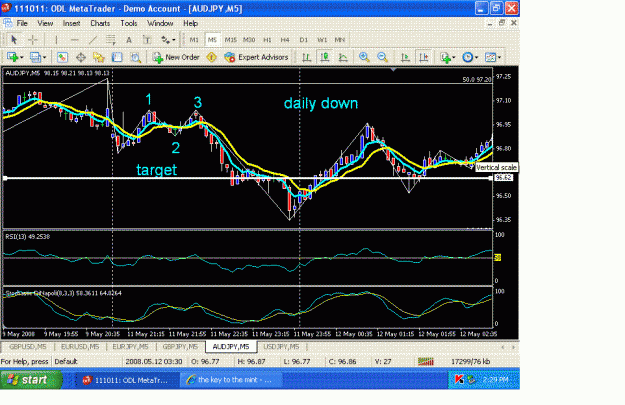The height and width of the screenshot is (405, 625).
Task: Click the connection status bars icon
Action: [x=426, y=362]
